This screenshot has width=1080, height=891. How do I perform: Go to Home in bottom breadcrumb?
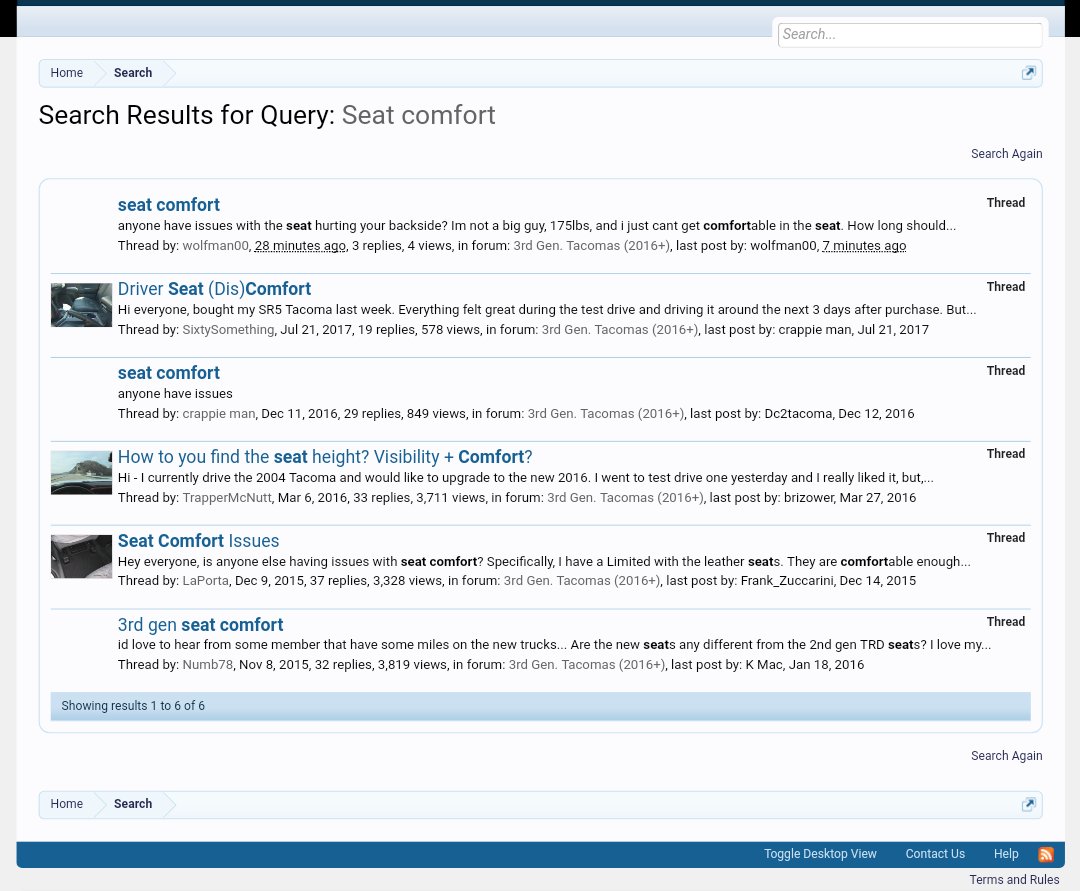point(66,804)
